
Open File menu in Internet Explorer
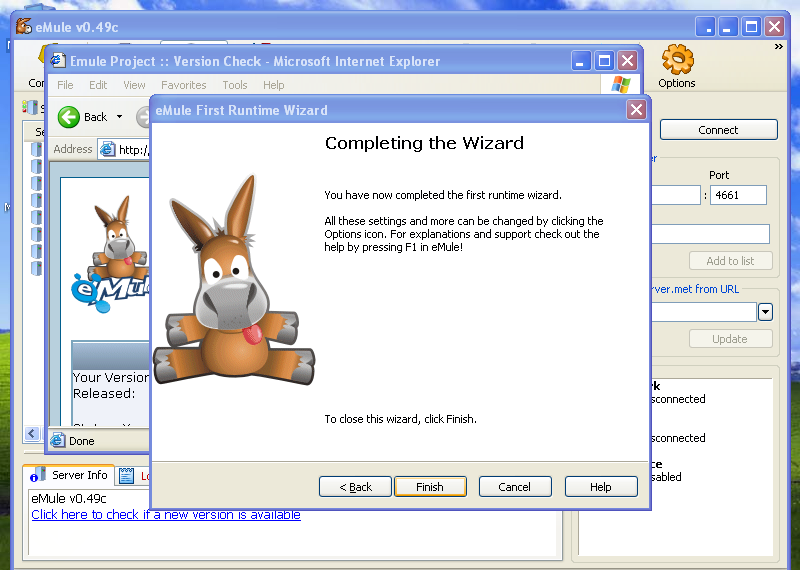point(65,85)
